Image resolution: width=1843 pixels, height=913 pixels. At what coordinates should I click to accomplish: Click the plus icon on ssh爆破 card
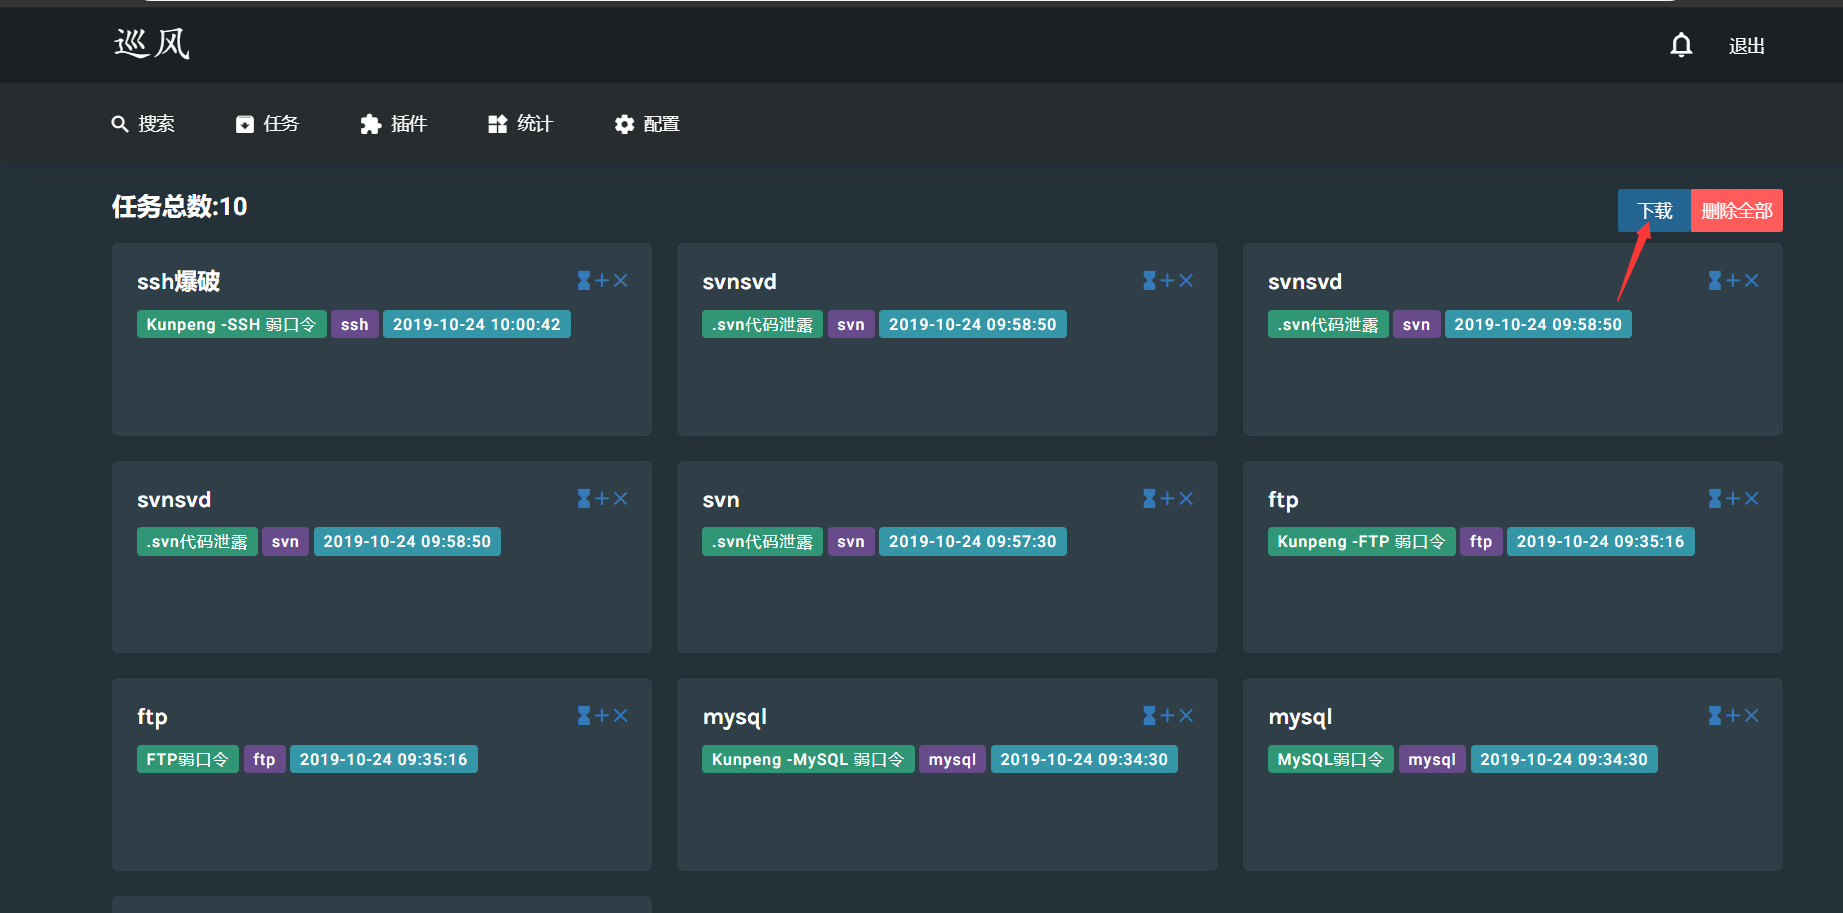tap(602, 281)
